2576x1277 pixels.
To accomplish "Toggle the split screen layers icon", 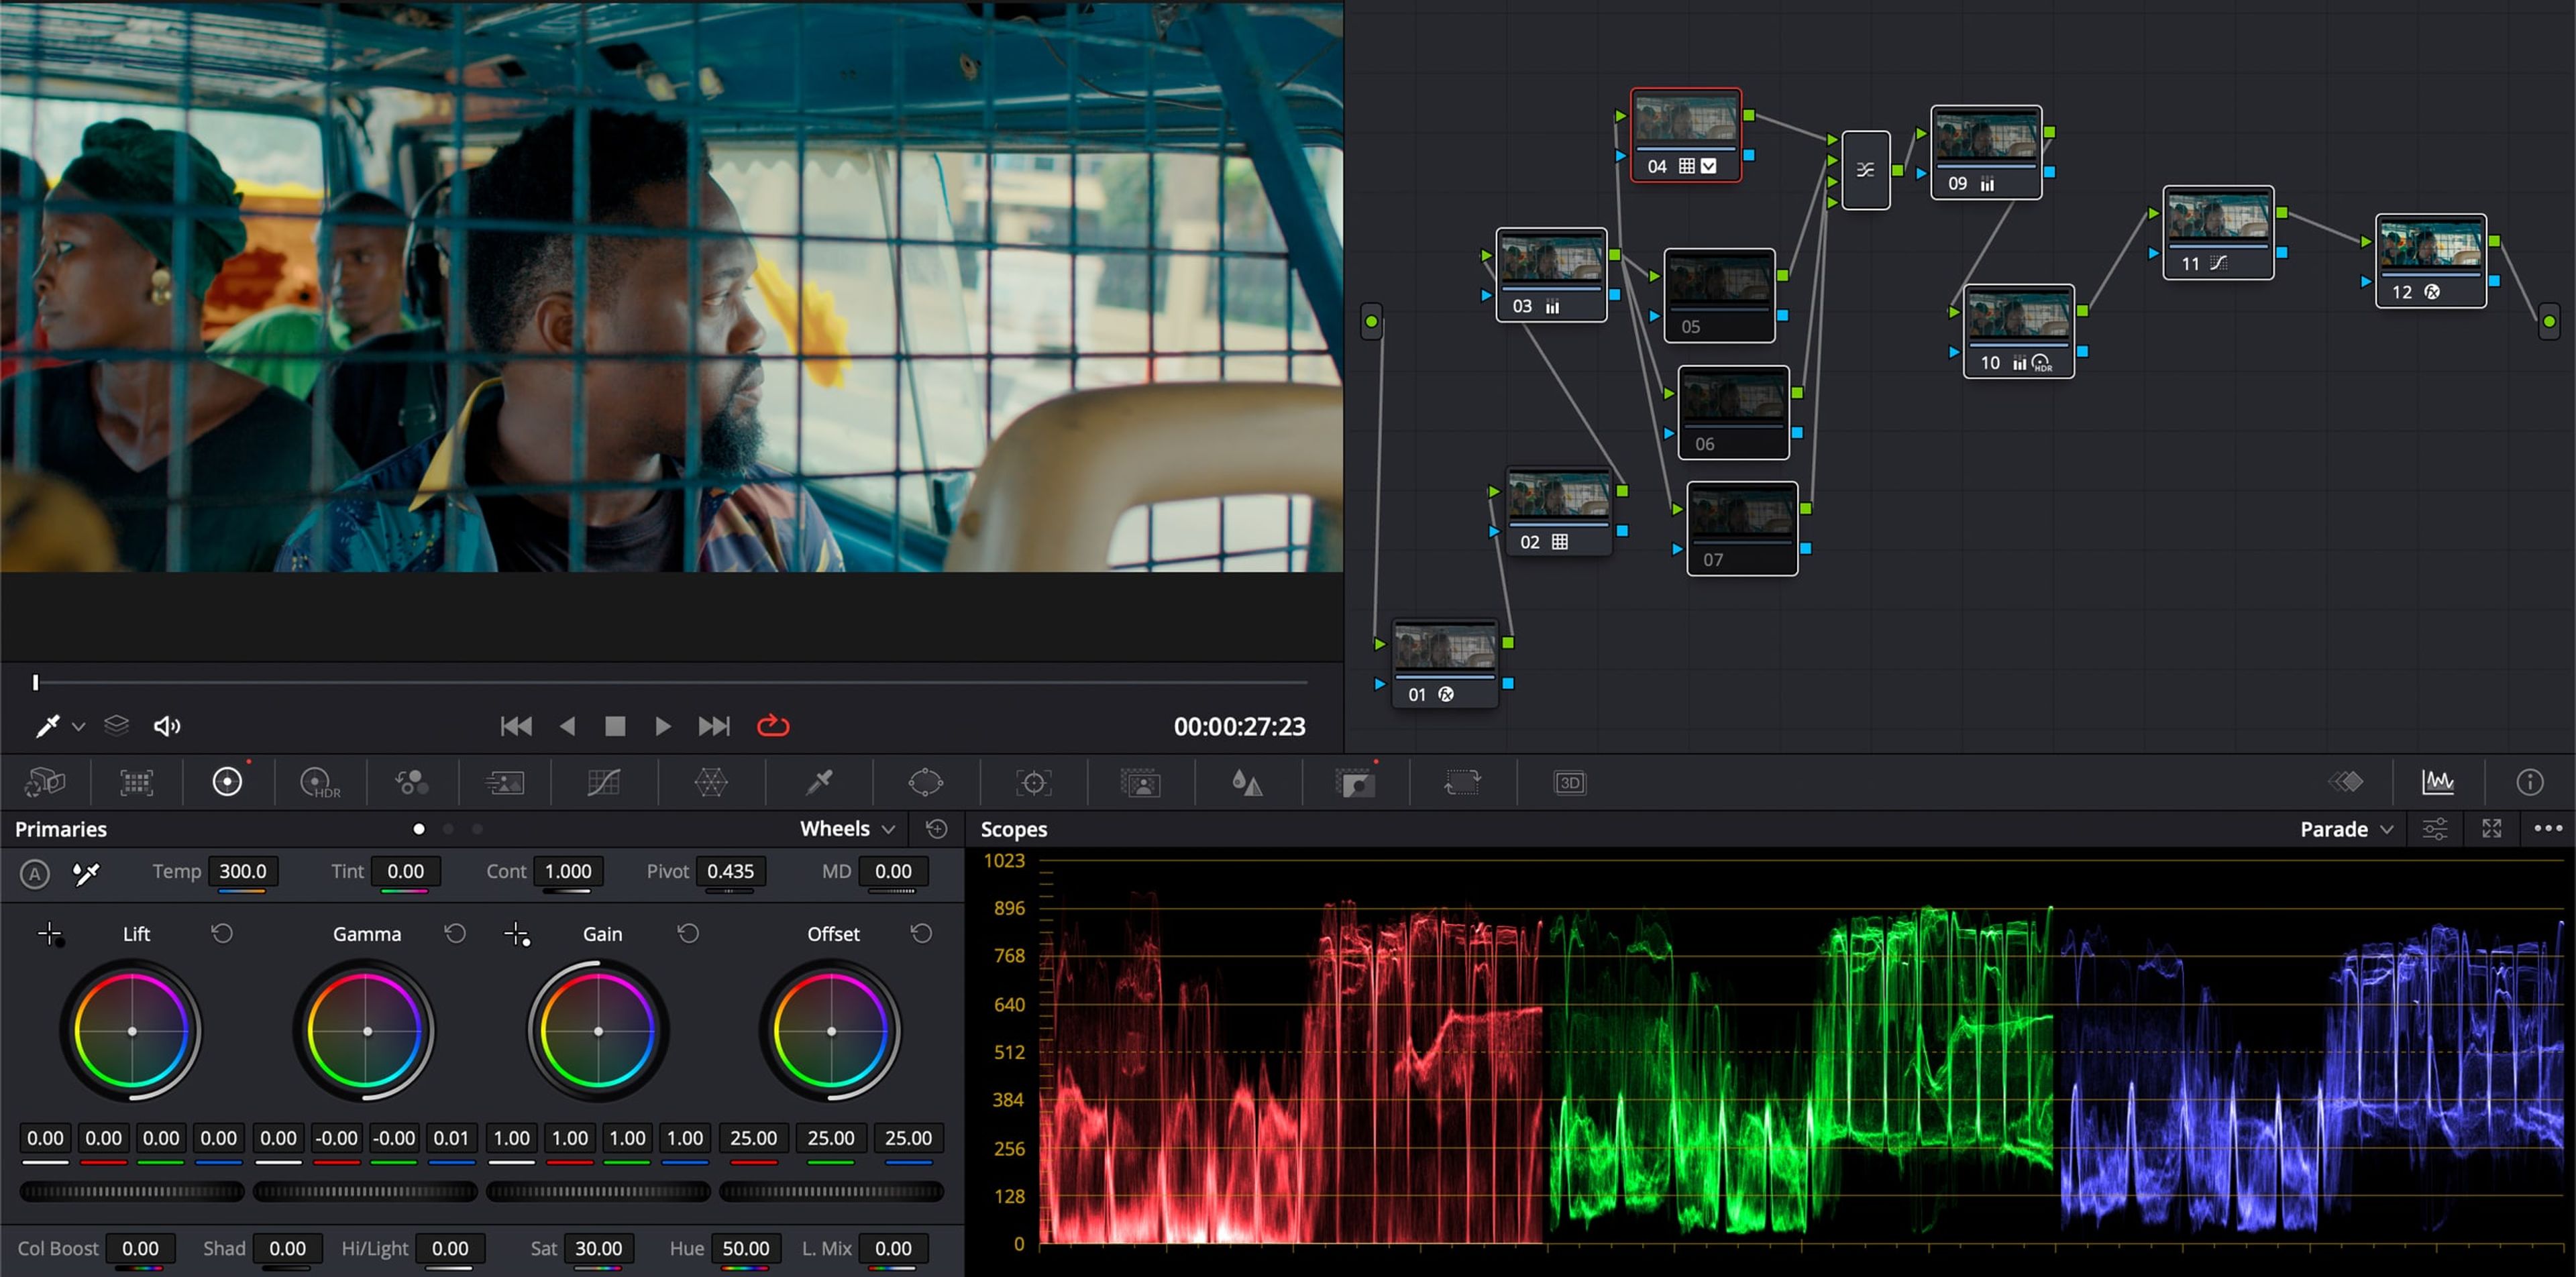I will [x=117, y=726].
